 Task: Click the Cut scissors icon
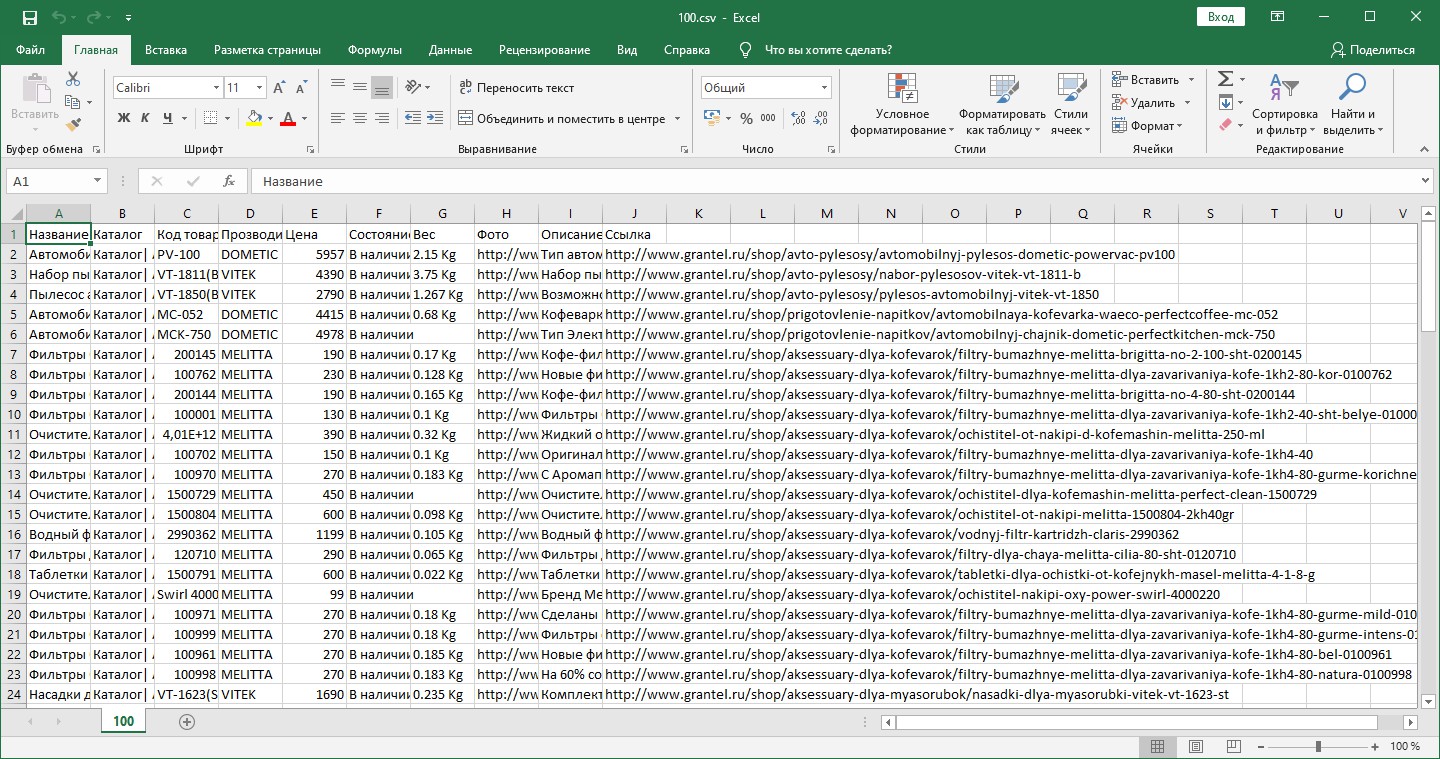coord(73,80)
